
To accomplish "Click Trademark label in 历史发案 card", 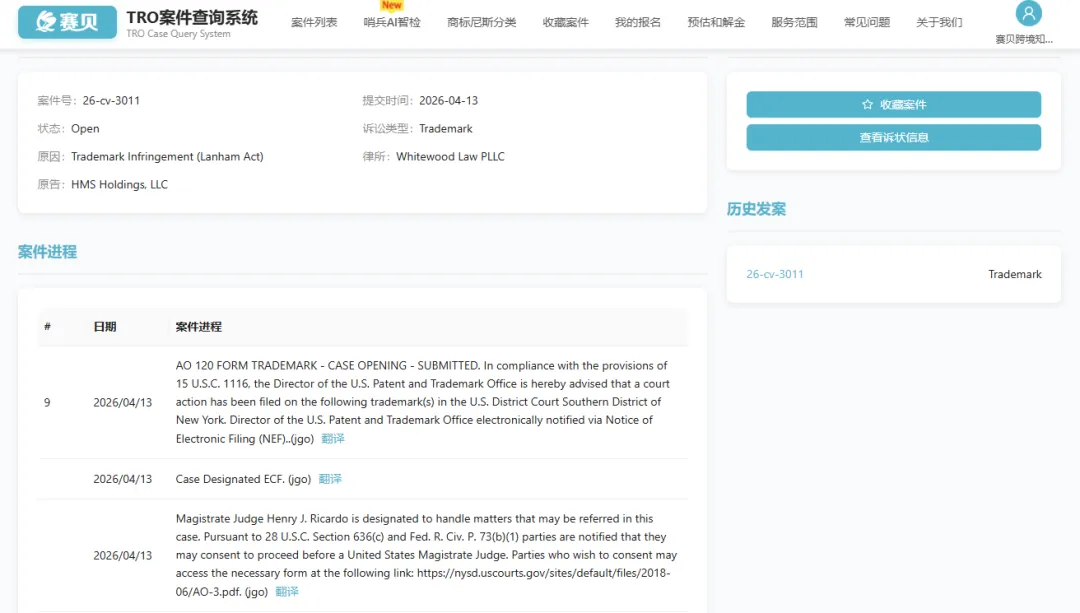I will pyautogui.click(x=1015, y=274).
